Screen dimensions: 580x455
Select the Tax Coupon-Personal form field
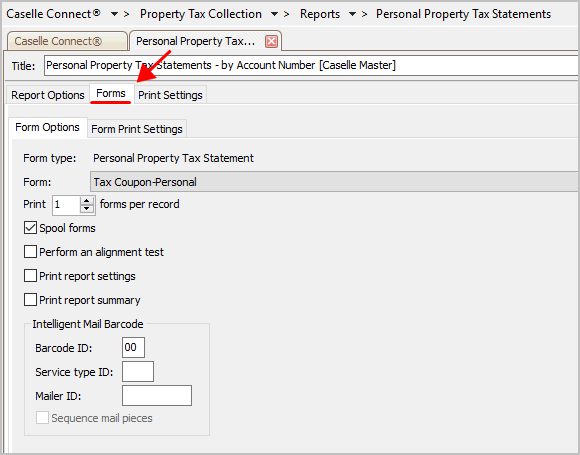334,182
